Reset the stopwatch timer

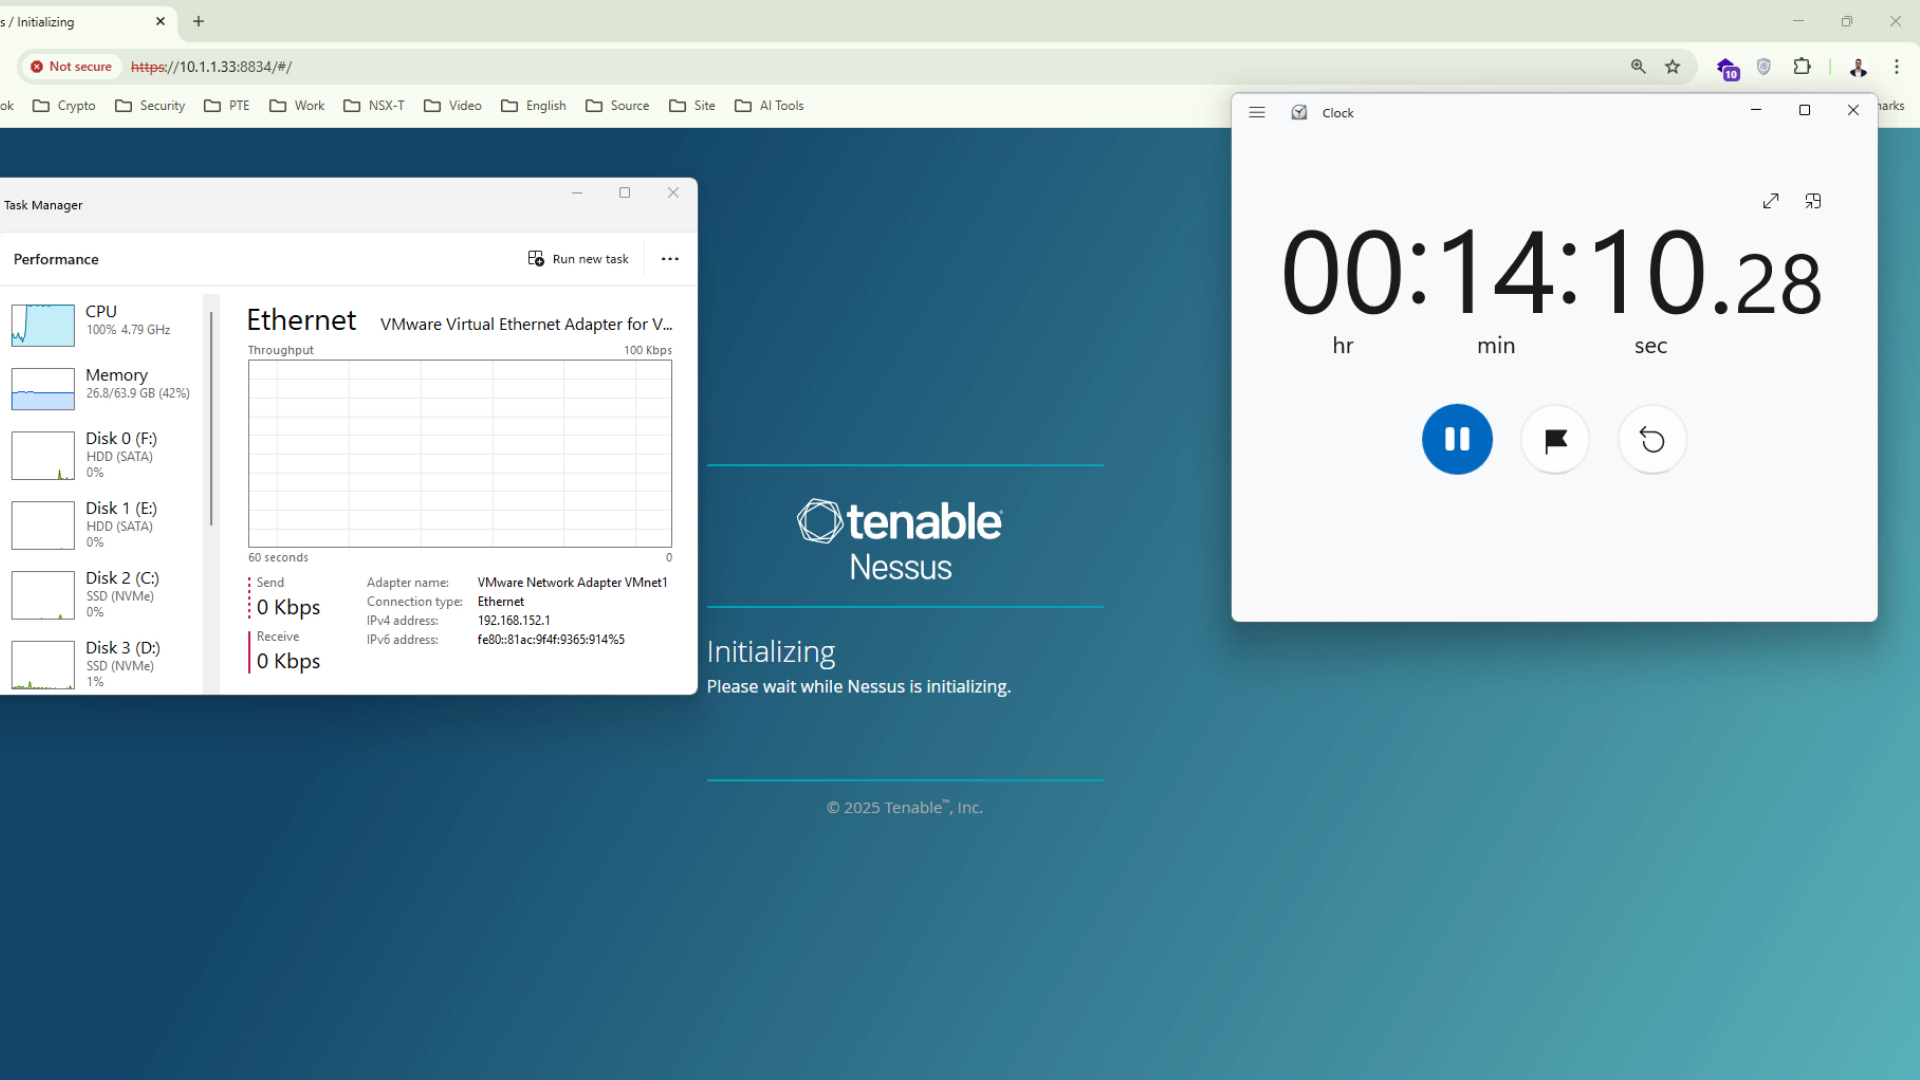pyautogui.click(x=1652, y=440)
